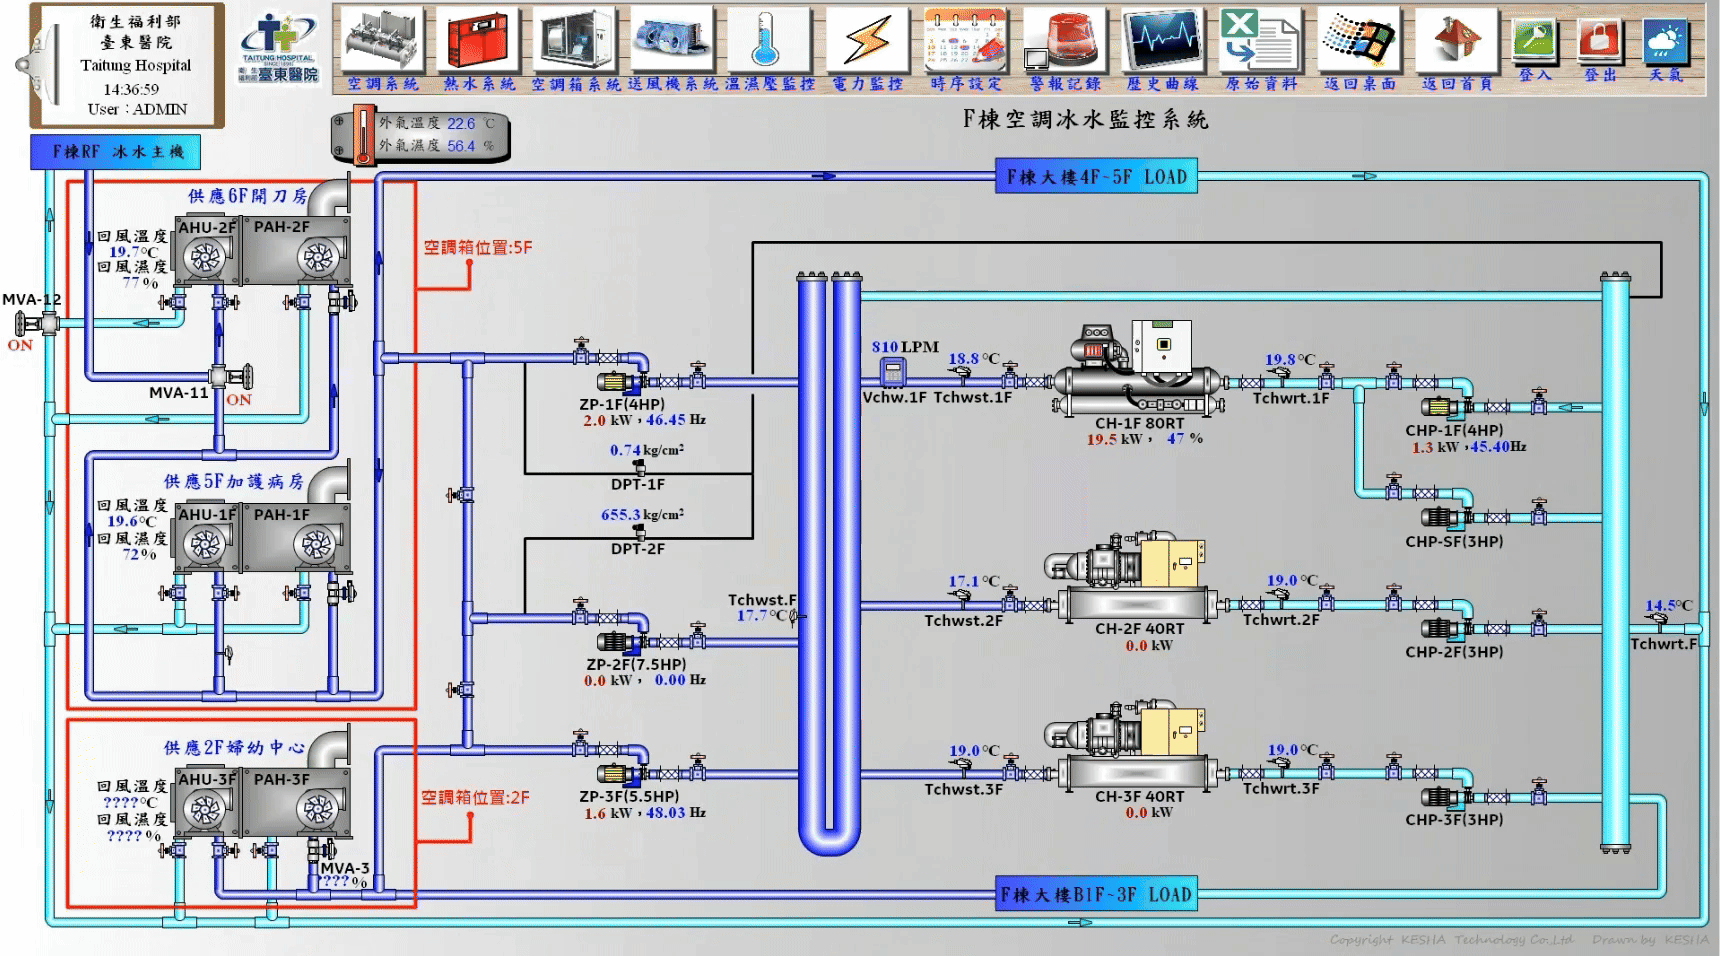Select the 空調箱系統 air handling unit menu
1720x956 pixels.
[x=574, y=42]
